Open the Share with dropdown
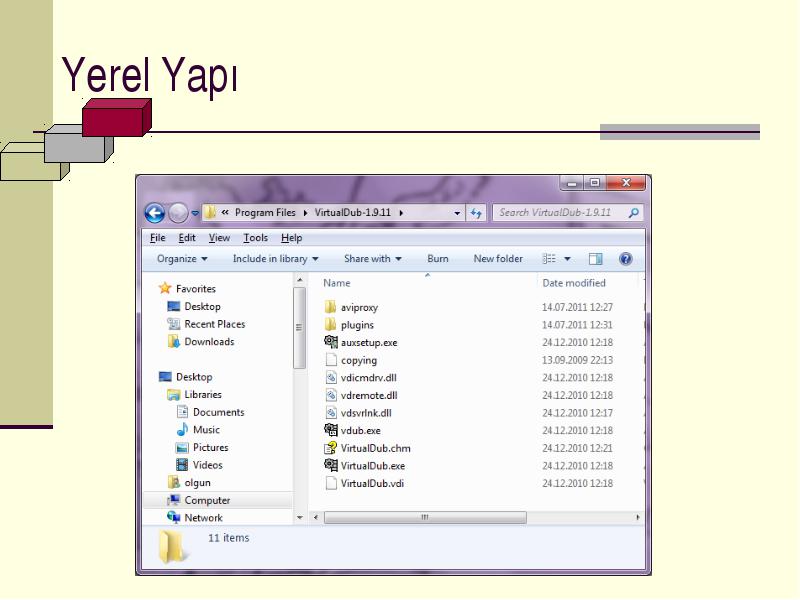800x600 pixels. tap(372, 259)
